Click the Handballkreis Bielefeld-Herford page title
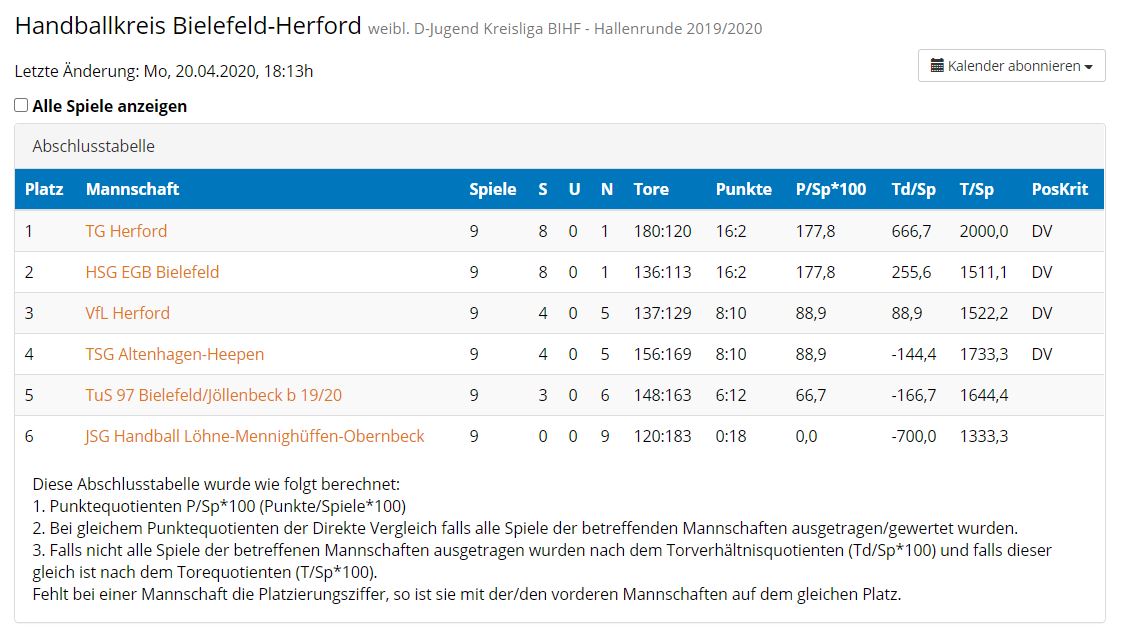The width and height of the screenshot is (1142, 637). tap(188, 25)
